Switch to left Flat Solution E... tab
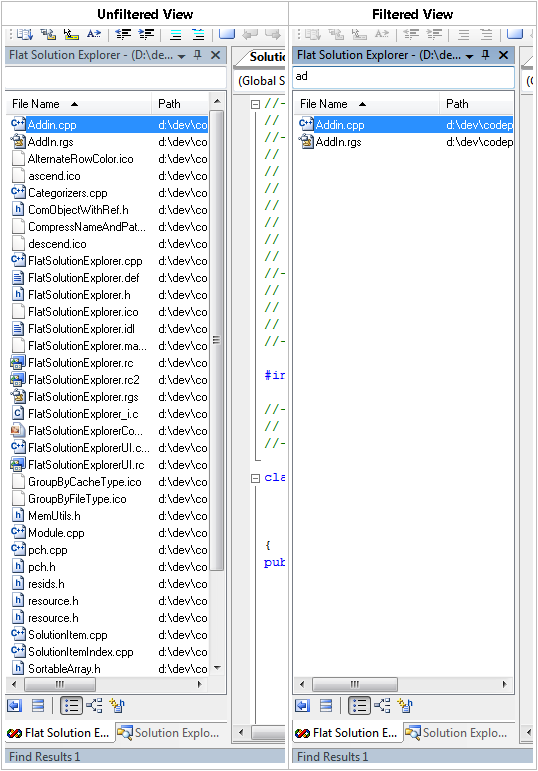 point(59,733)
